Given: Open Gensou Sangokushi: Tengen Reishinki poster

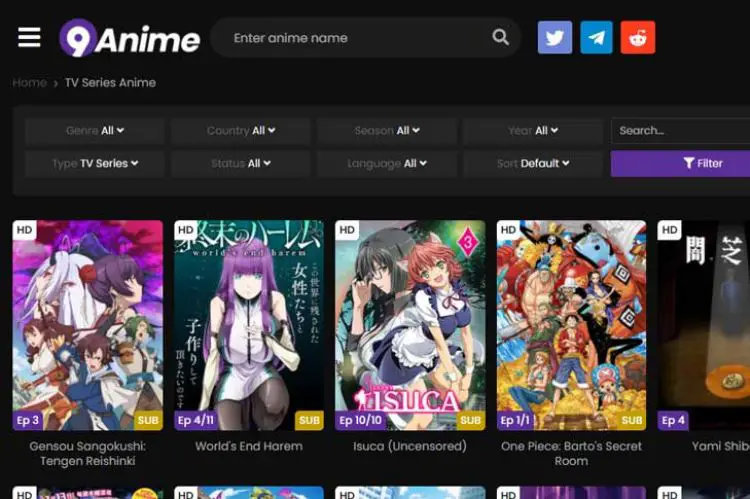Looking at the screenshot, I should [x=88, y=325].
